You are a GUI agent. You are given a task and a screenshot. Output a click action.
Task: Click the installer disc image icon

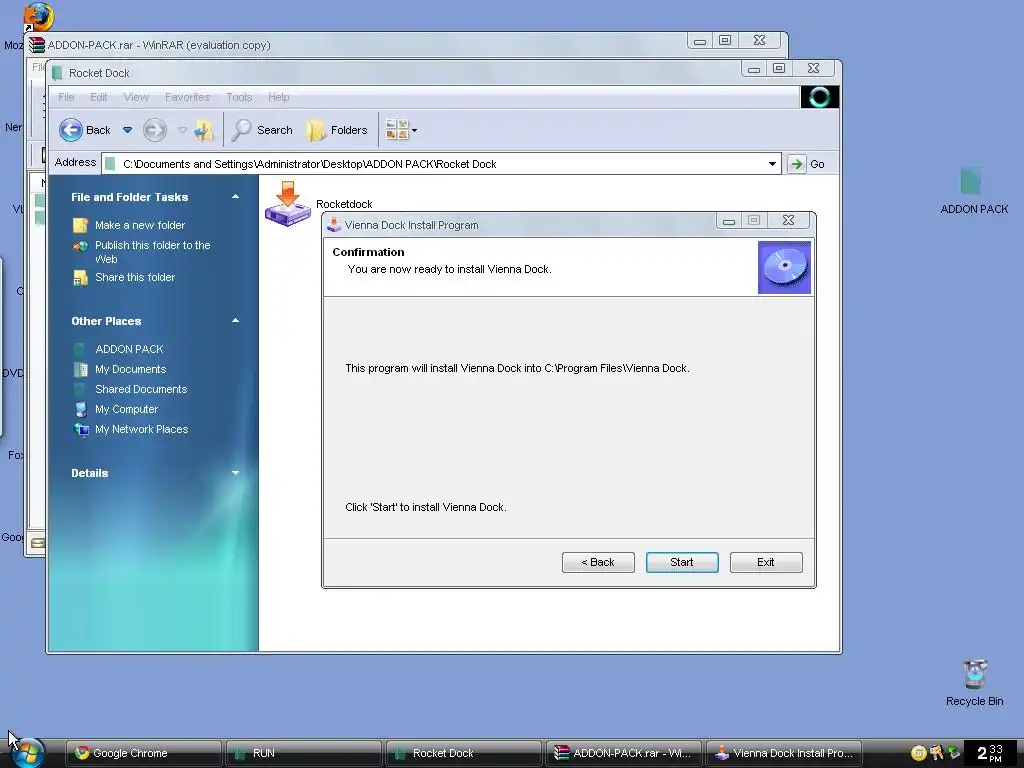pos(784,268)
